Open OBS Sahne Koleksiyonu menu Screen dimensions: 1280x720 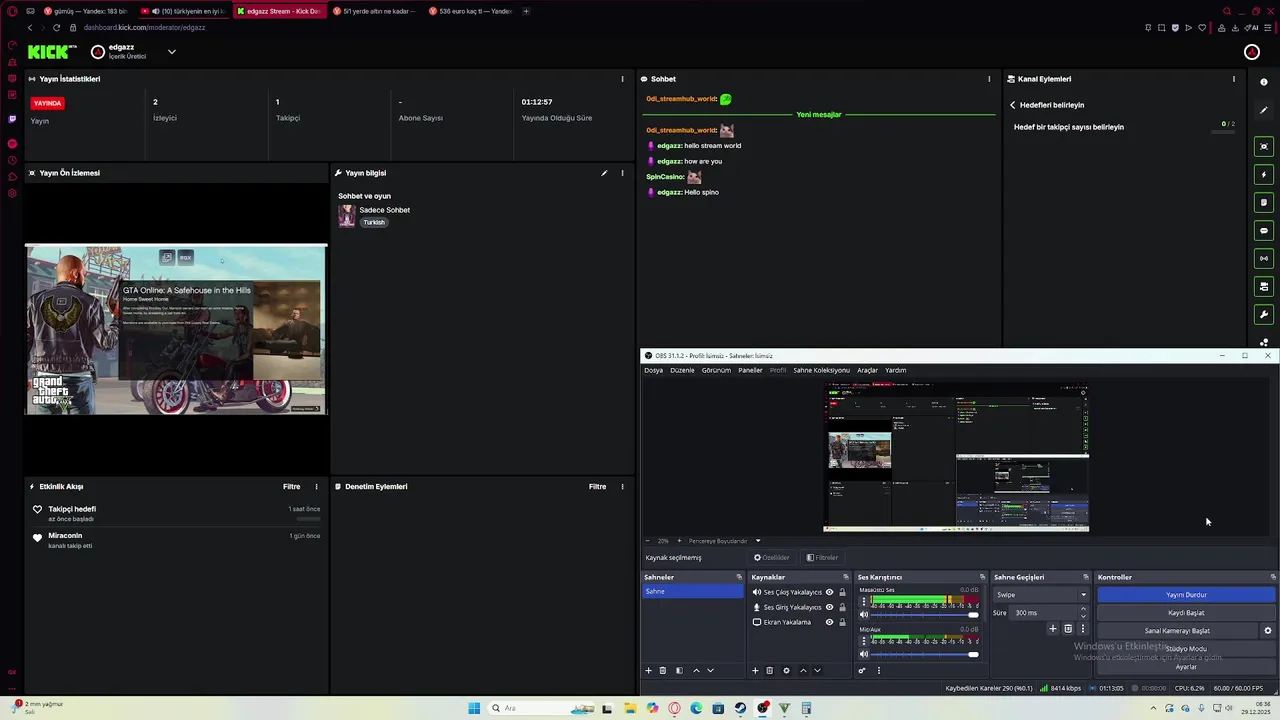(x=821, y=370)
